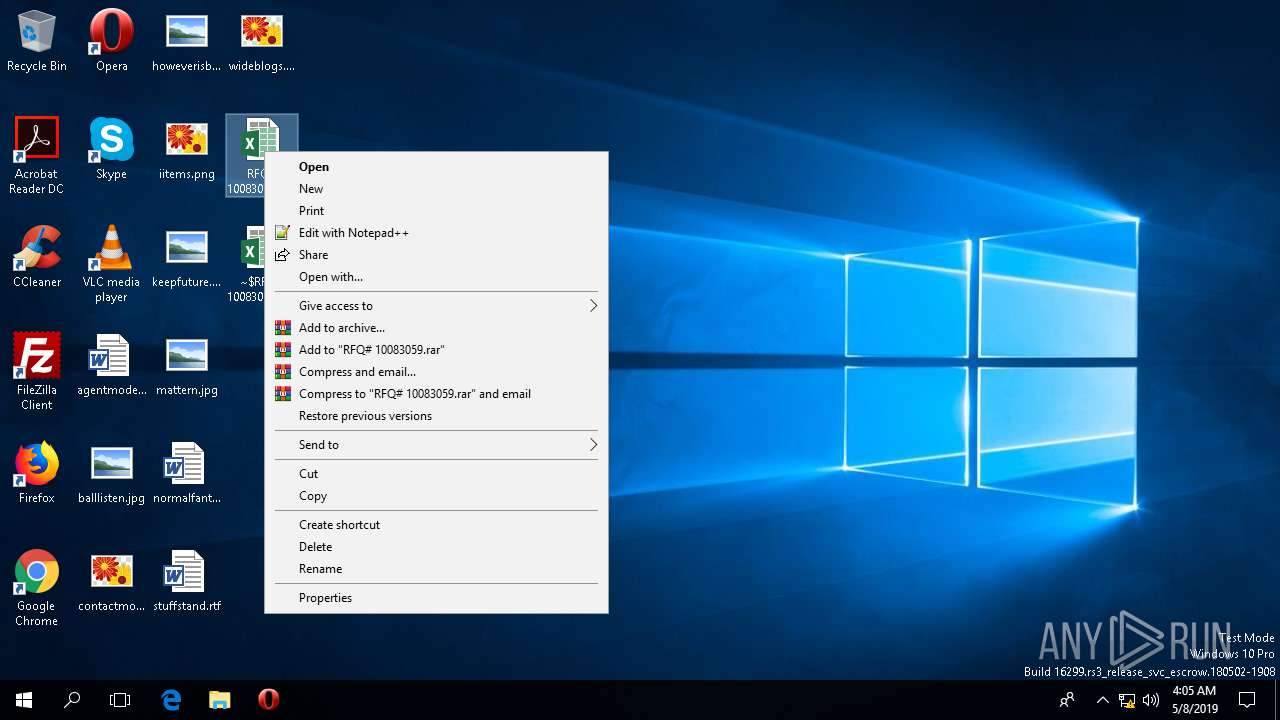
Task: Select the balllisten.jpg file icon
Action: [x=111, y=473]
